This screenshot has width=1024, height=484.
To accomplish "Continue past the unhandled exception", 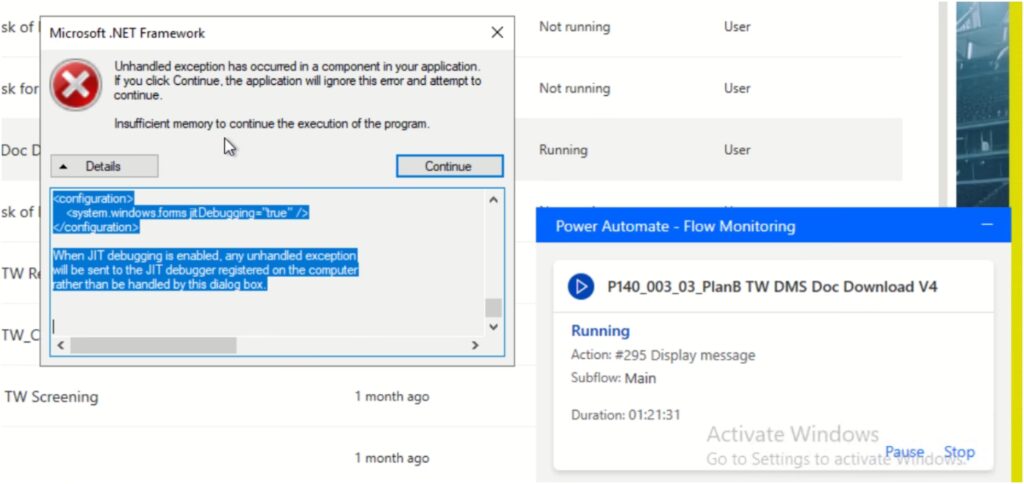I will (449, 166).
